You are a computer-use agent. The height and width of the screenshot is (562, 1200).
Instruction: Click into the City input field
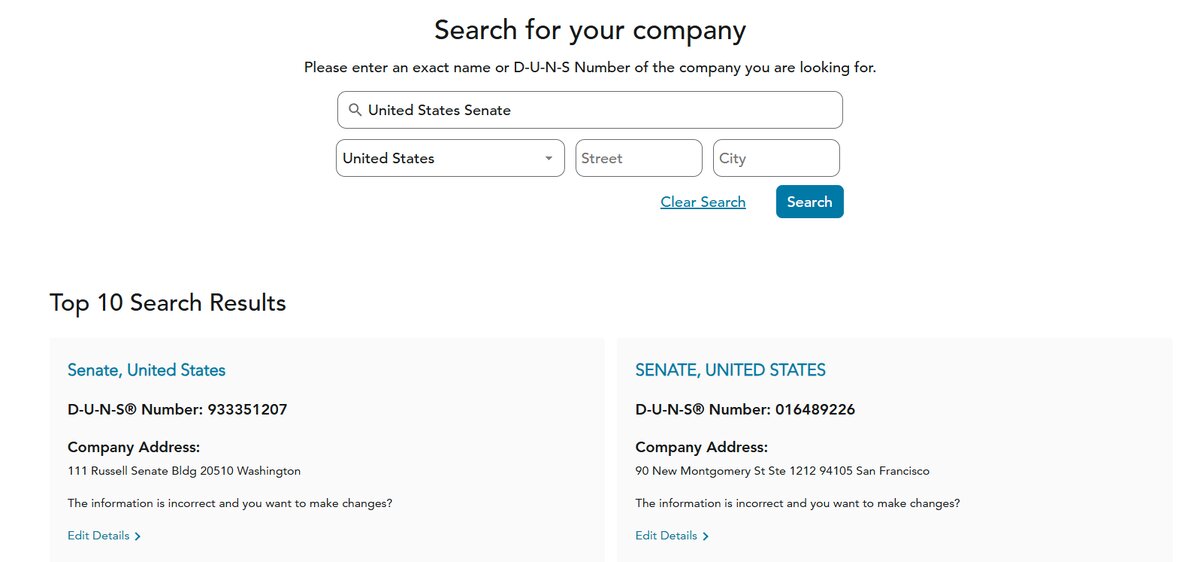[x=776, y=158]
